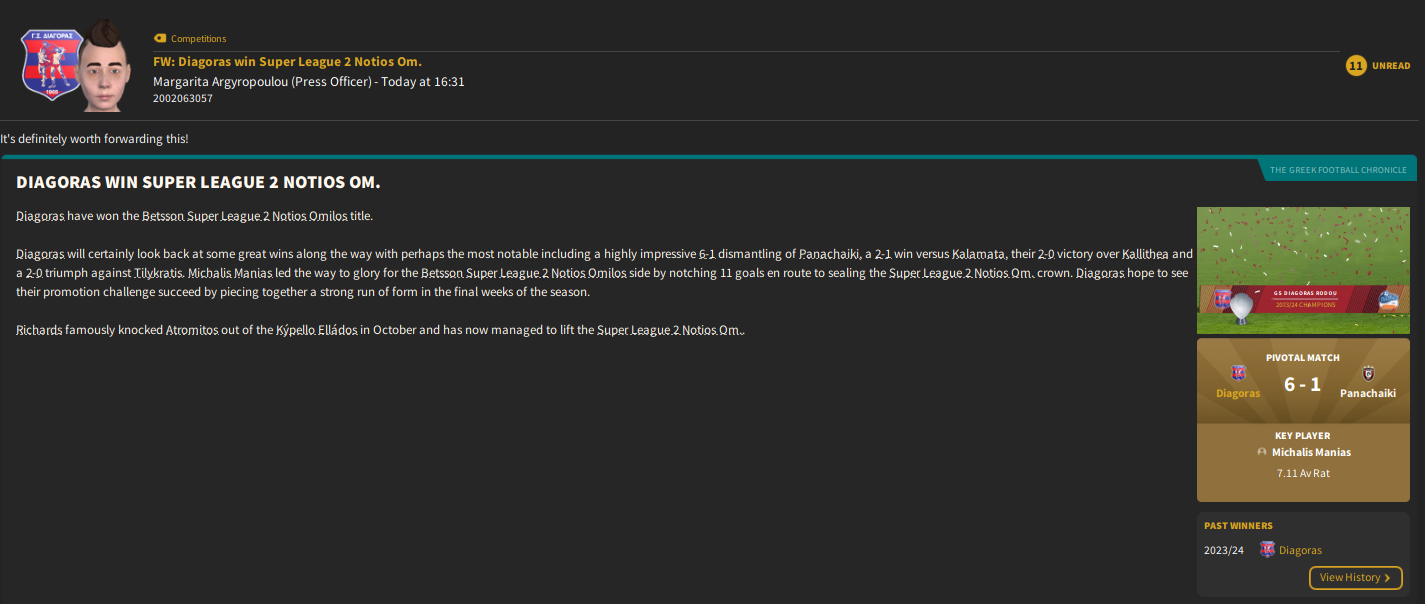Screen dimensions: 1425x604
Task: Click the Betsson Super League 2 Notios Omilos link in the first sentence
Action: [x=244, y=216]
